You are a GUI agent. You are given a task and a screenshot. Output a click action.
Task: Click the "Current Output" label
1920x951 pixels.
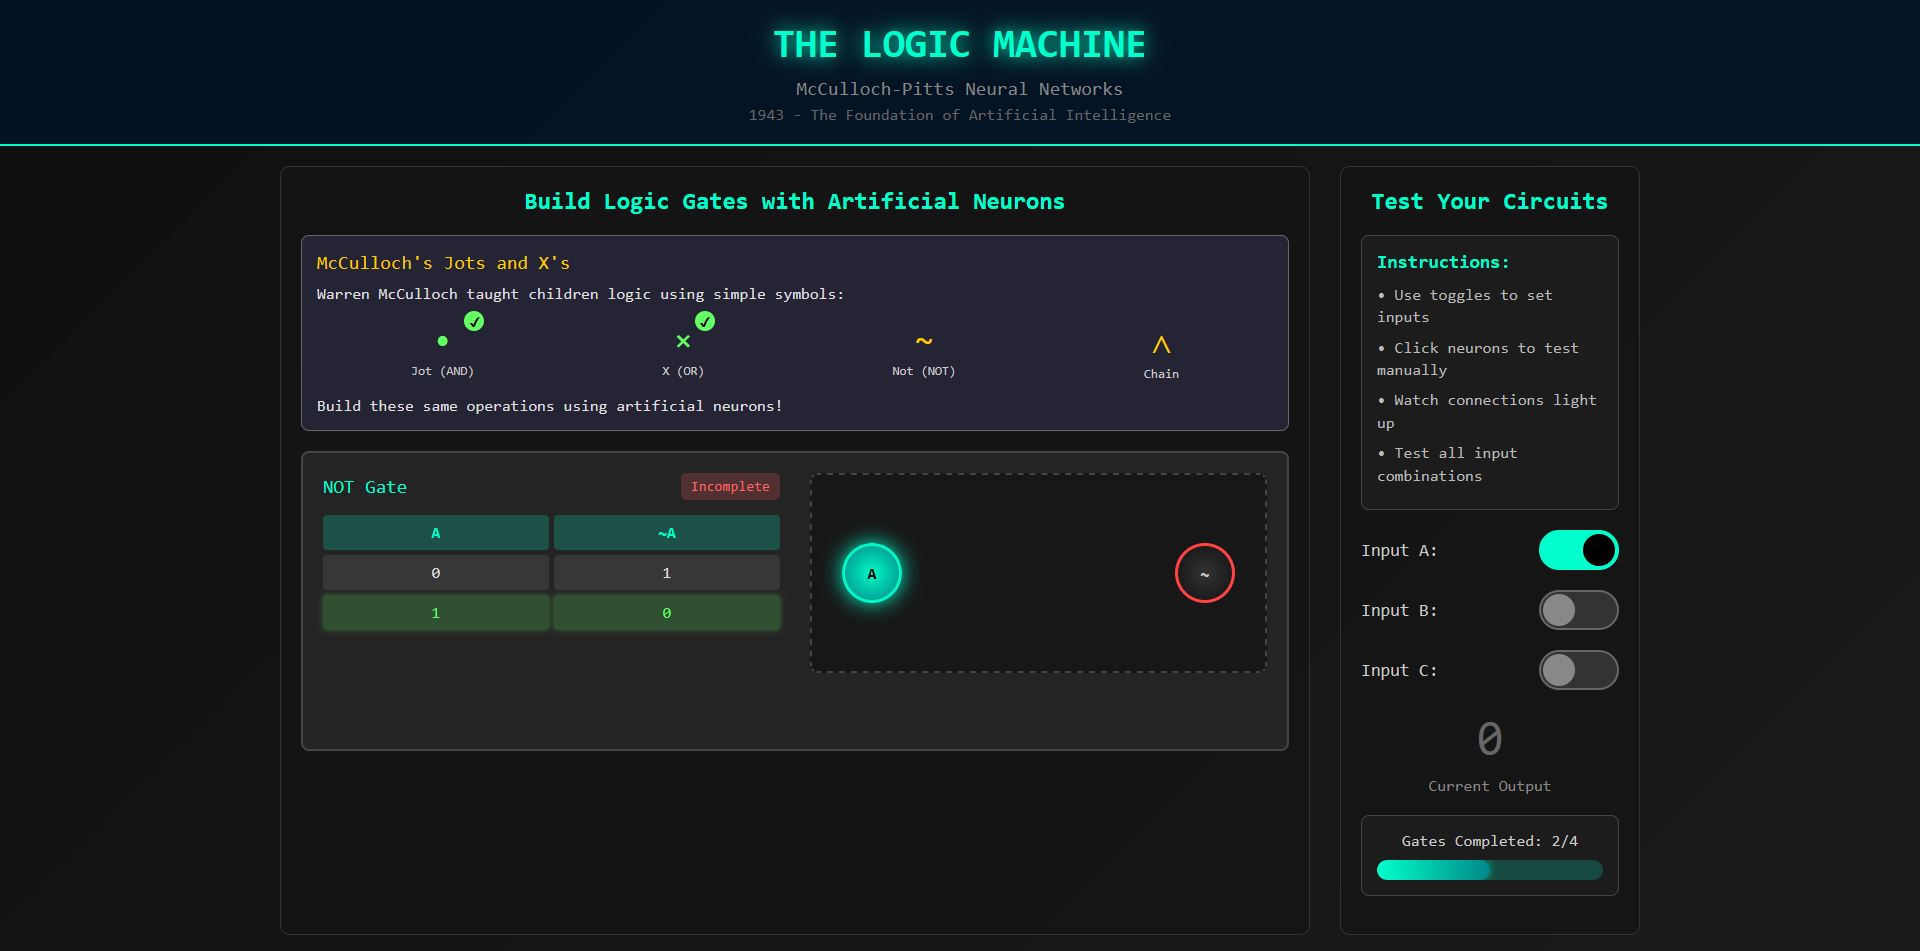click(1490, 786)
